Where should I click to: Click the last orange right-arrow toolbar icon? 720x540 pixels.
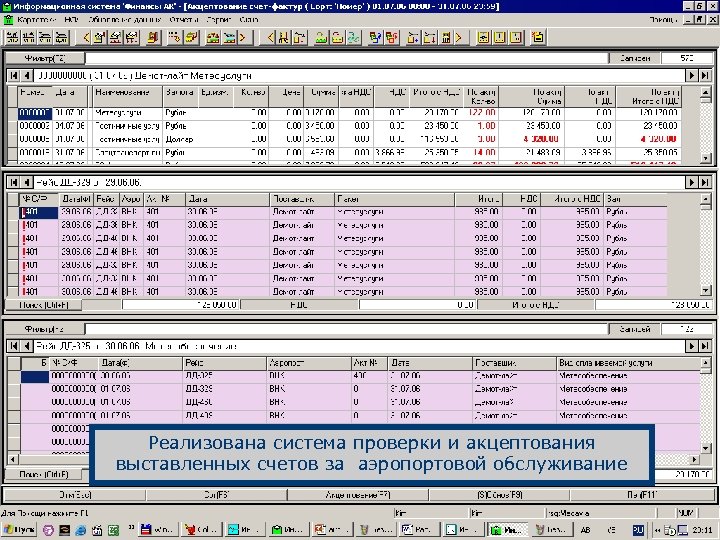tap(458, 37)
